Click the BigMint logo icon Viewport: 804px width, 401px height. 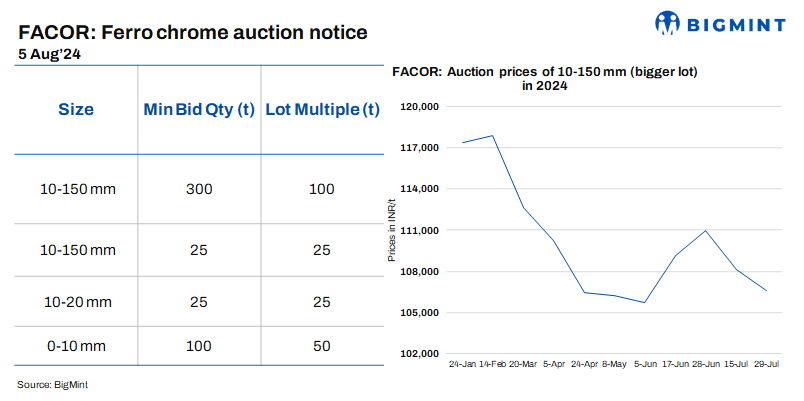pos(670,22)
